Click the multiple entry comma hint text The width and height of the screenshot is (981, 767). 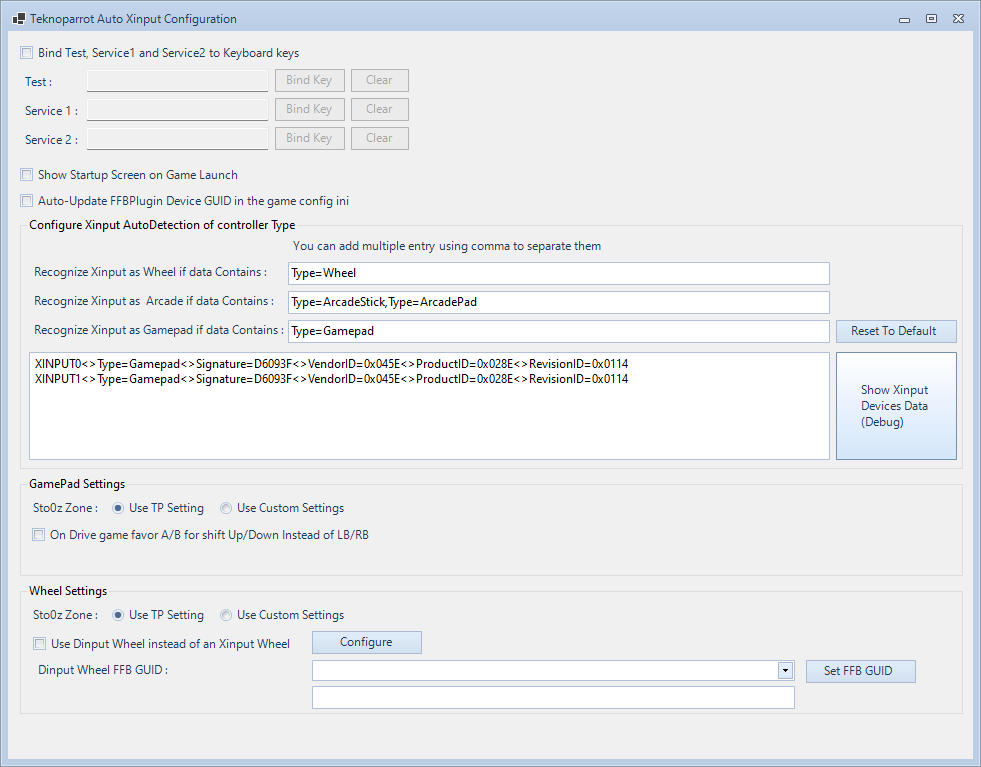(x=447, y=246)
